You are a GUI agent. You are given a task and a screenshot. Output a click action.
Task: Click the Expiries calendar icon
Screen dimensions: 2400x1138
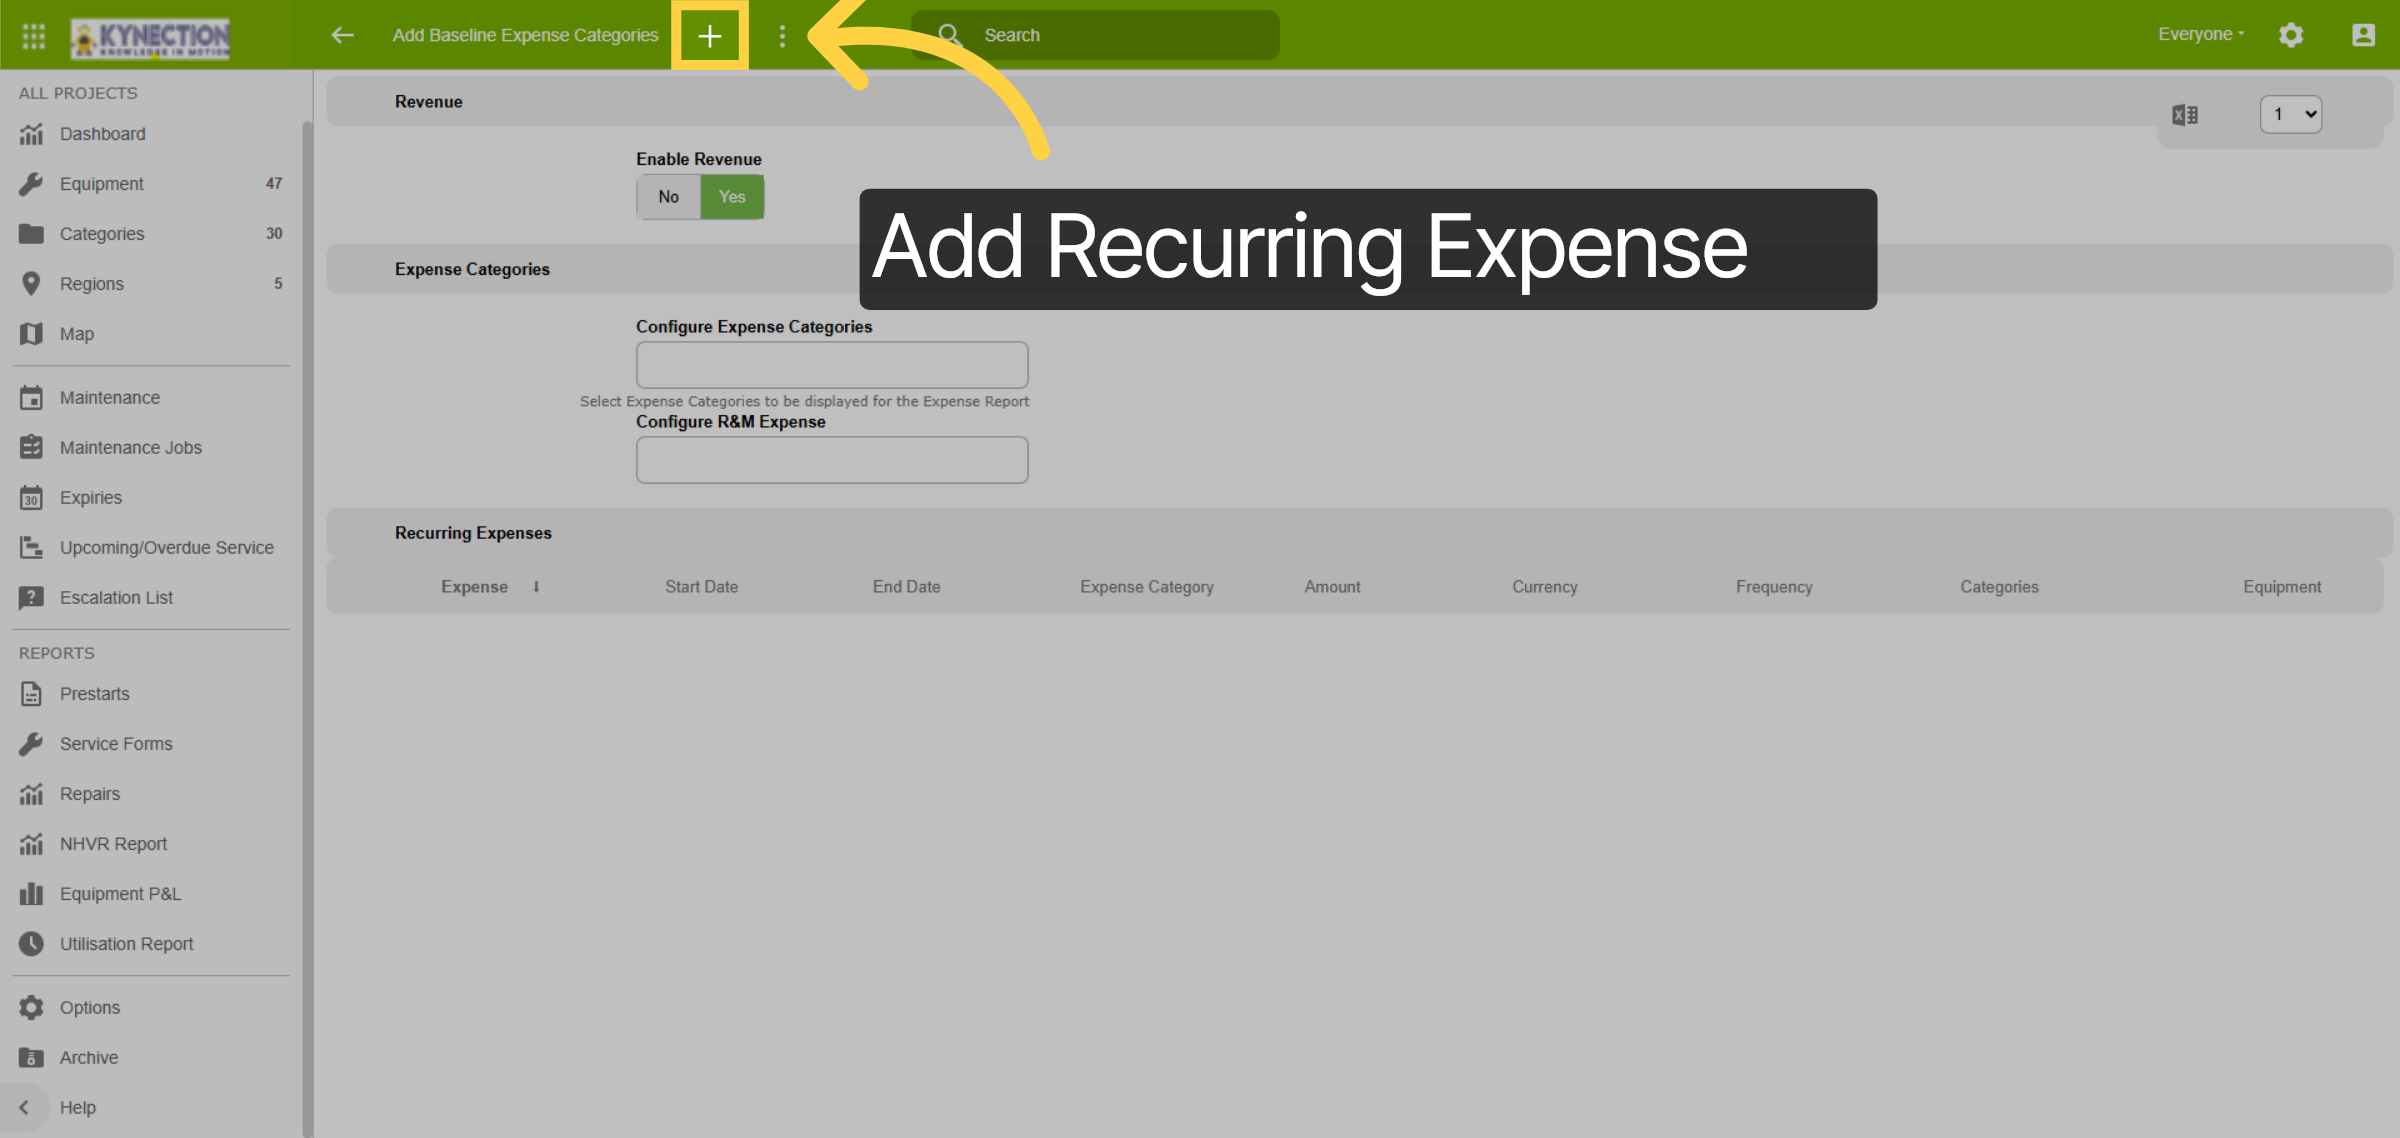(31, 498)
